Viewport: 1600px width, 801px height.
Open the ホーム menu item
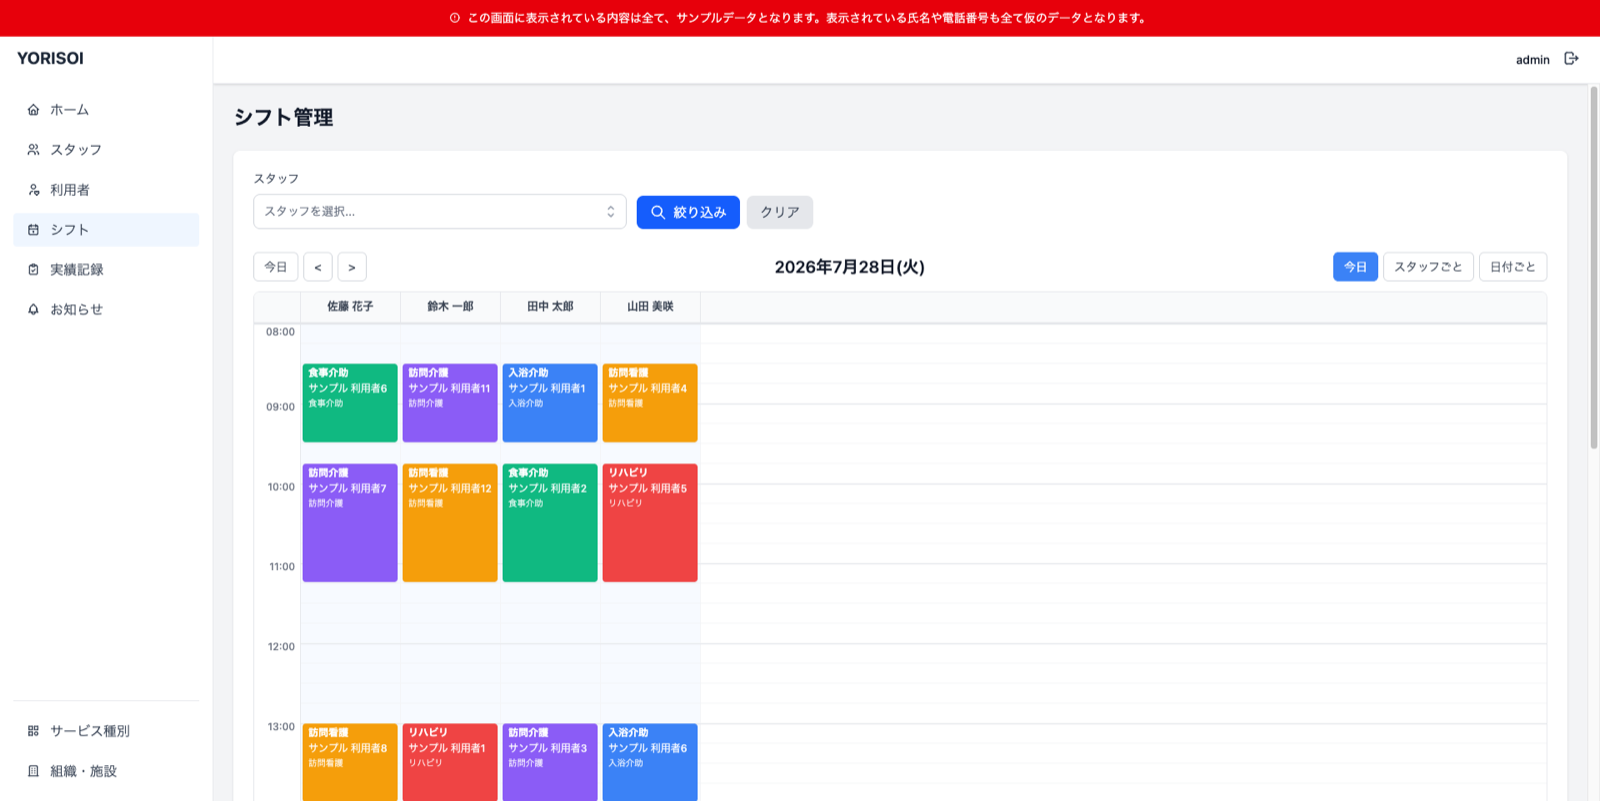coord(106,110)
